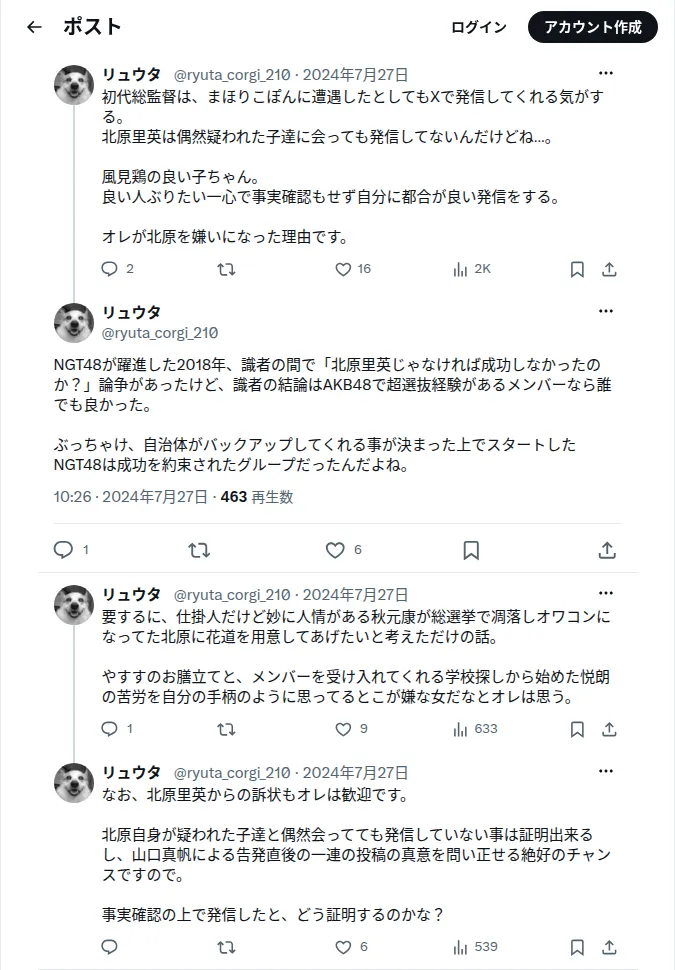Reply to the first post with 2 replies
675x970 pixels.
point(118,269)
